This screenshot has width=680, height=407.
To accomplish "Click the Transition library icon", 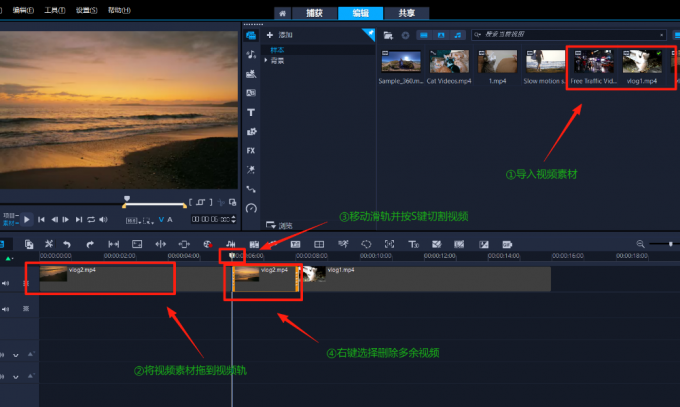I will tap(251, 93).
